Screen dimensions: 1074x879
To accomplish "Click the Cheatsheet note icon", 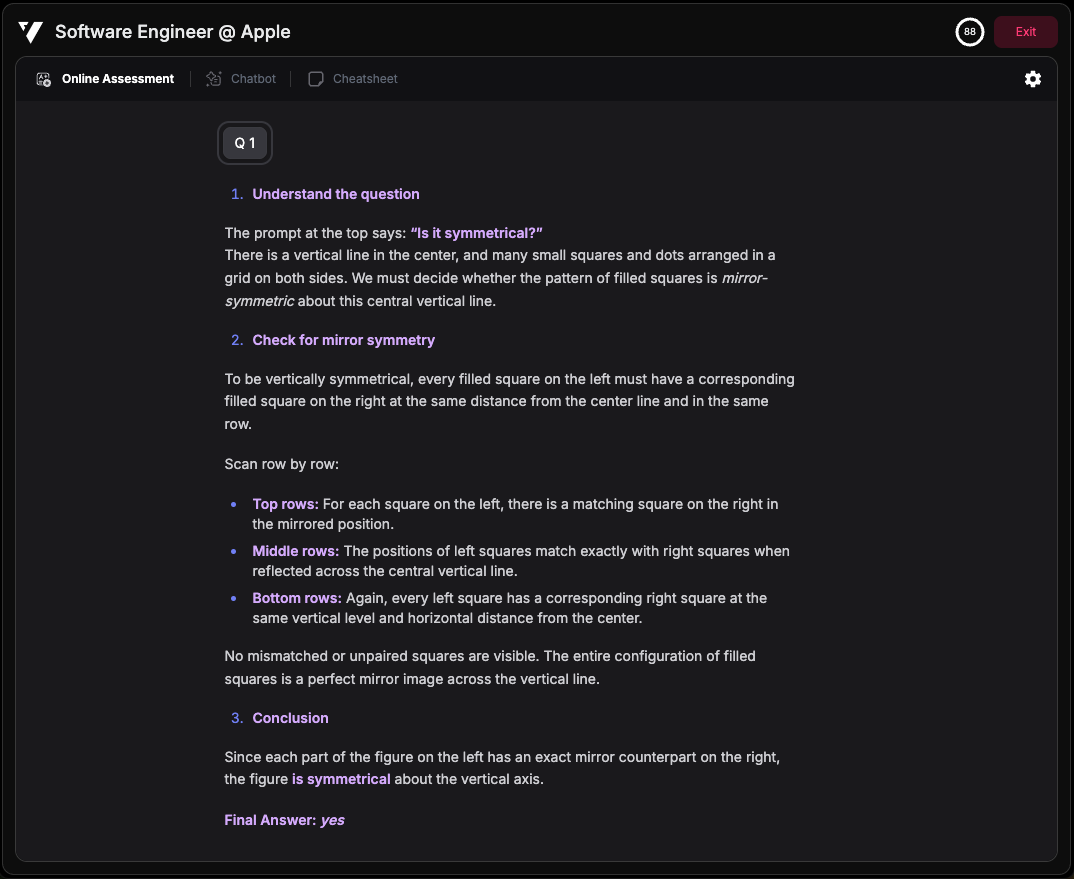I will click(316, 79).
